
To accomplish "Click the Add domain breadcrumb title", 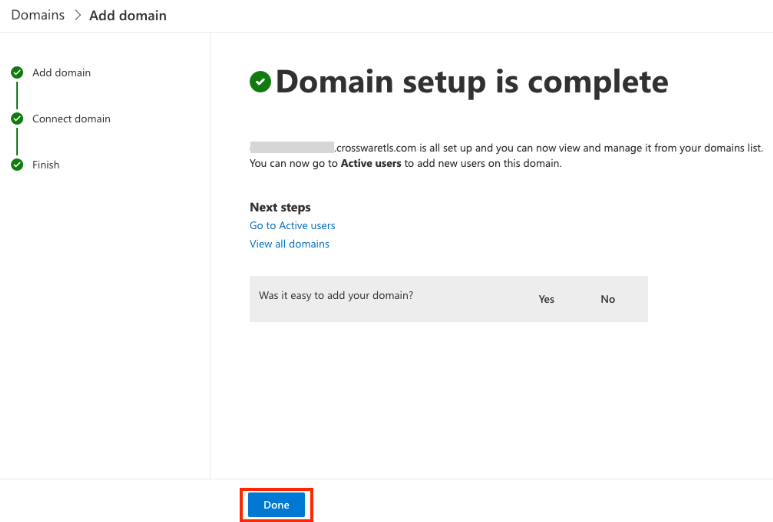I will (x=128, y=15).
